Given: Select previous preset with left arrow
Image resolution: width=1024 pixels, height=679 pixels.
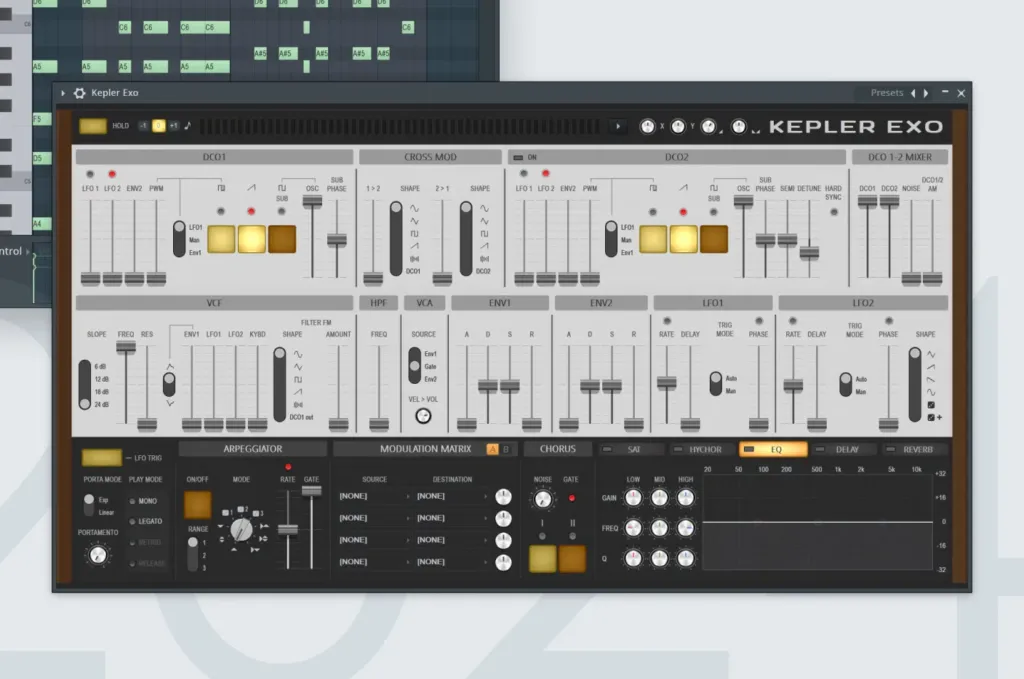Looking at the screenshot, I should pos(912,93).
